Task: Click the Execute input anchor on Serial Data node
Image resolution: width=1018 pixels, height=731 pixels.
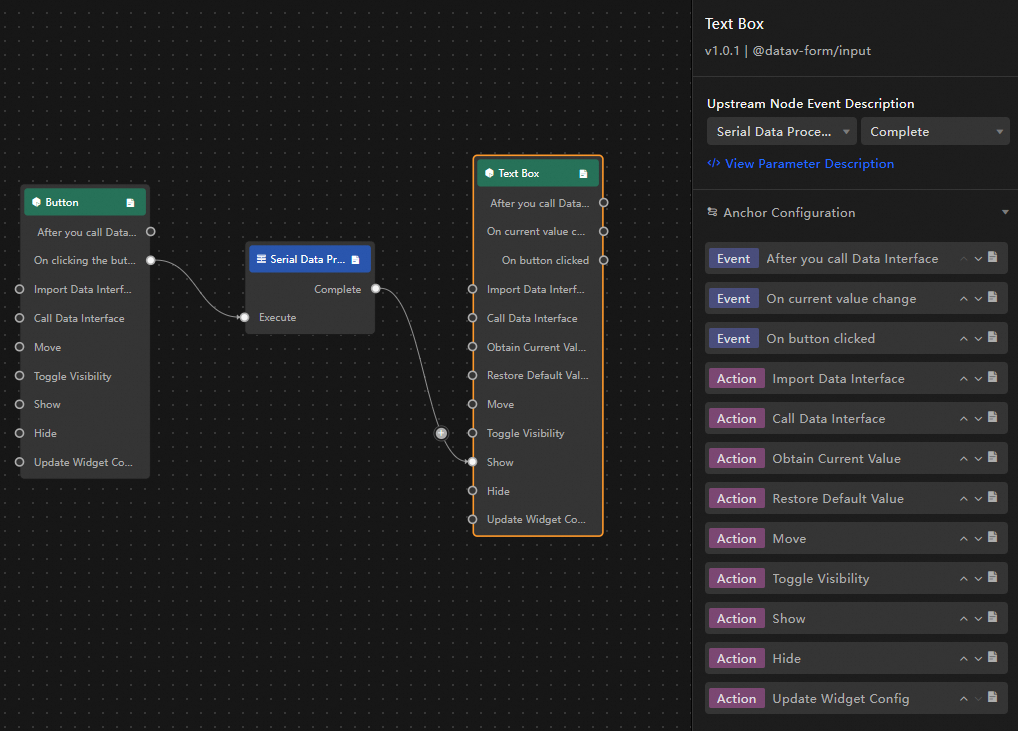Action: 244,317
